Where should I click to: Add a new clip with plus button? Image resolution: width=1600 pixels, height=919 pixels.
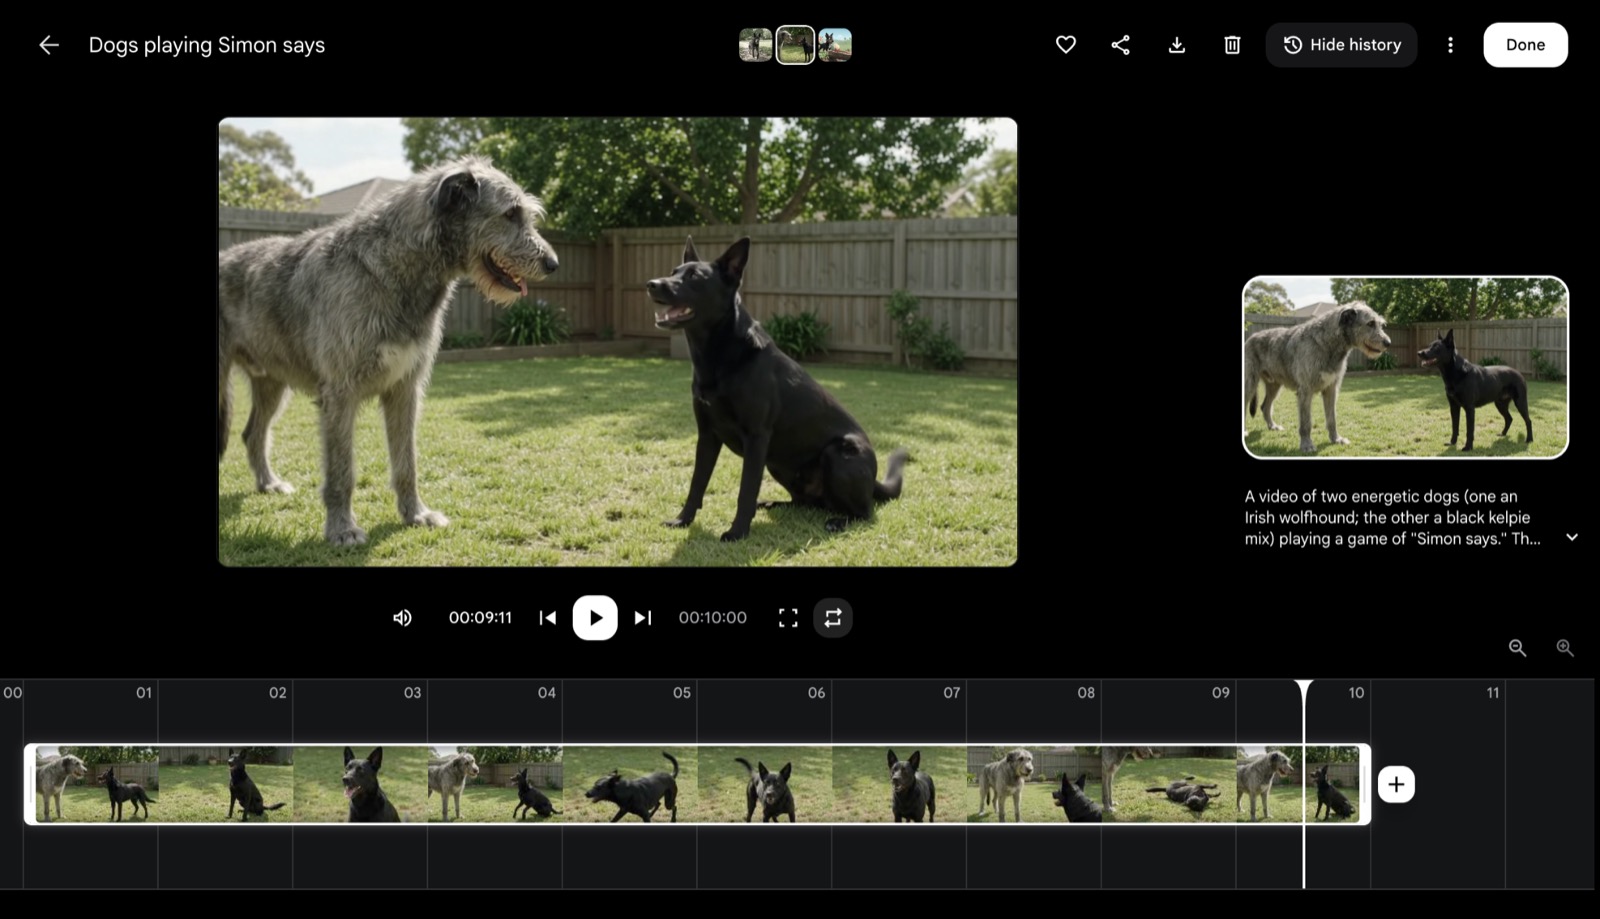(x=1396, y=785)
